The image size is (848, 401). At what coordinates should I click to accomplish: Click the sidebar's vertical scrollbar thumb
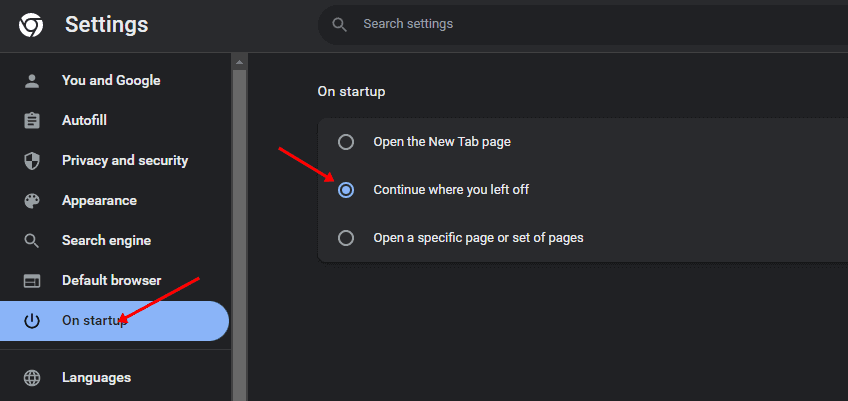pos(239,230)
